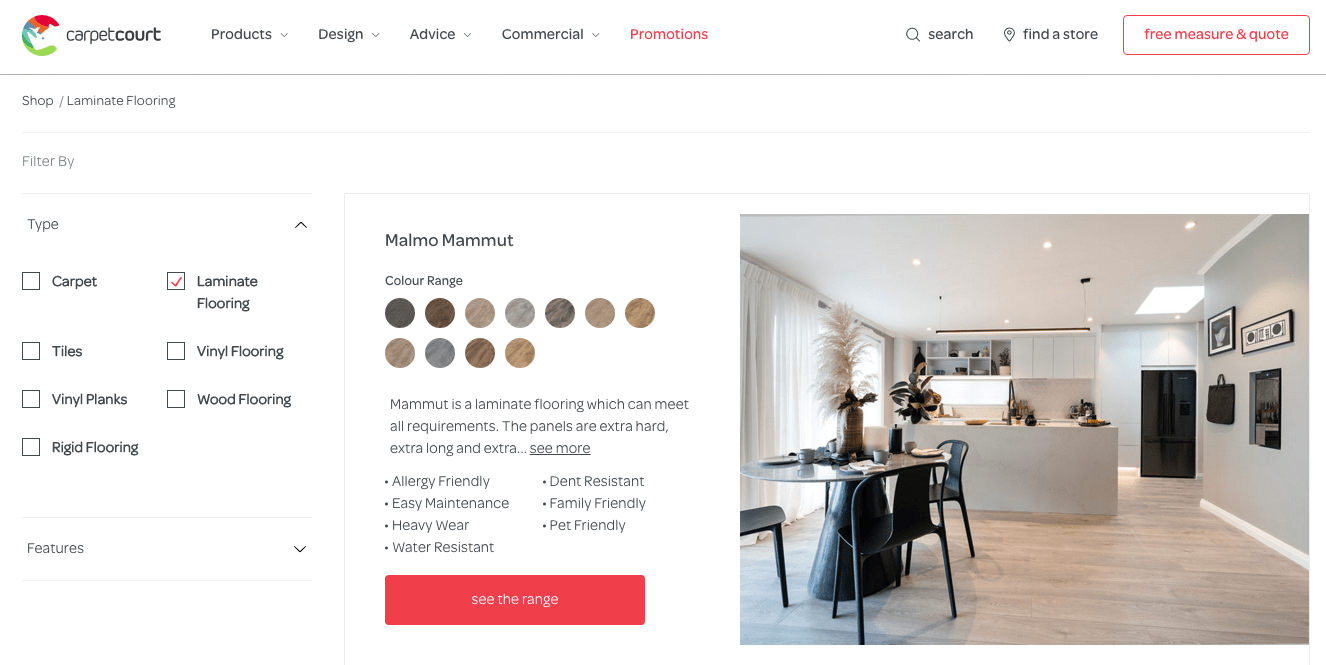Click the see more description link
This screenshot has width=1326, height=665.
click(x=560, y=449)
